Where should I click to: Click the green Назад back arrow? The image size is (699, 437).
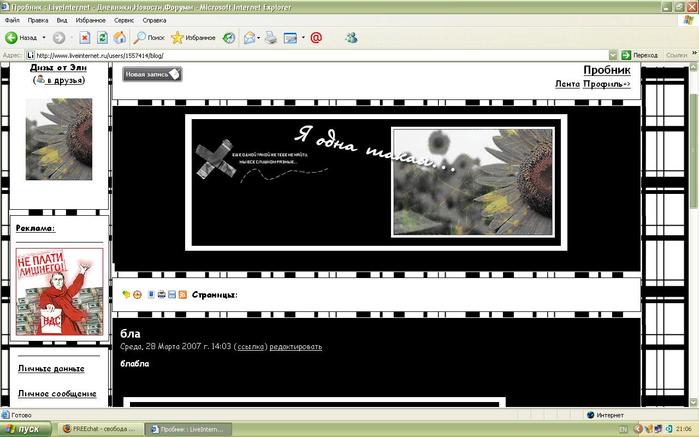click(11, 38)
